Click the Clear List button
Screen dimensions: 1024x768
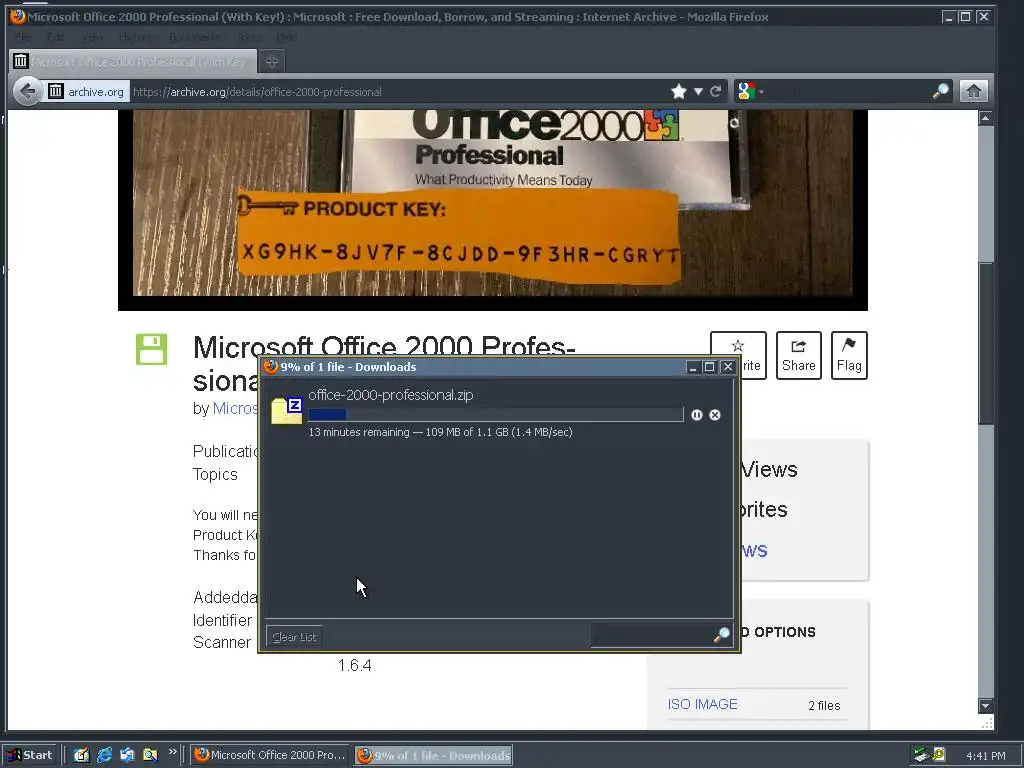[294, 637]
